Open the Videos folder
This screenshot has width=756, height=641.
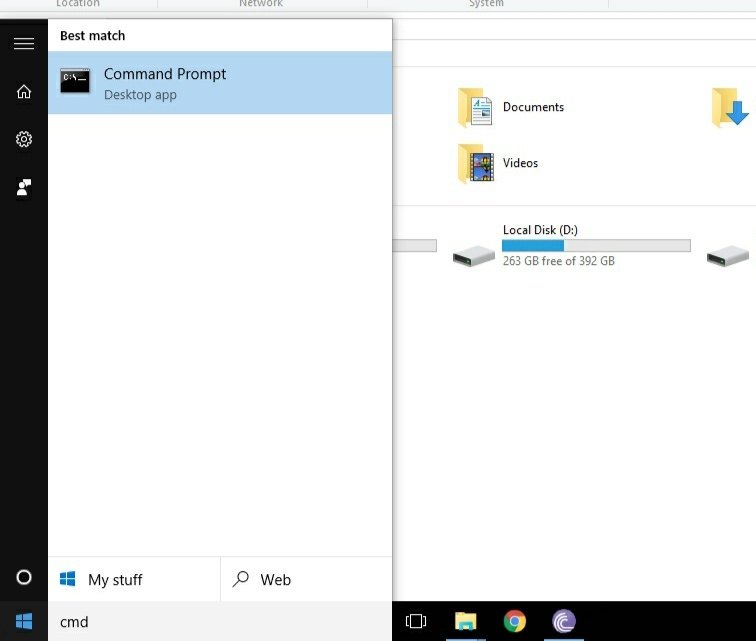pos(520,163)
